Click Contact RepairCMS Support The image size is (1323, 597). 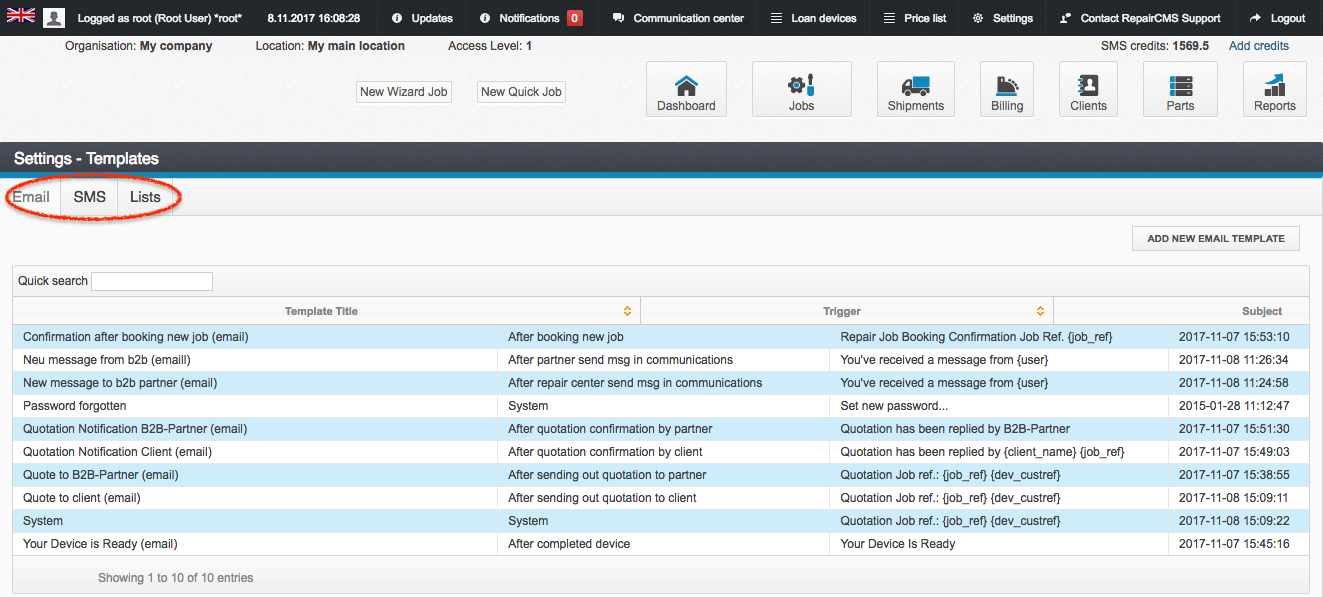coord(1140,18)
